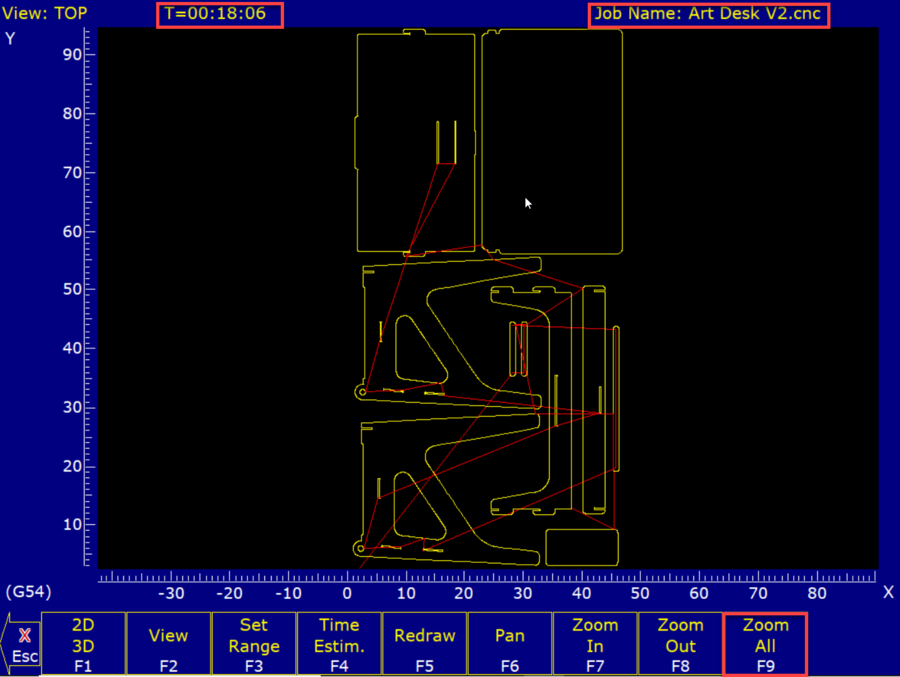Zoom Out using F8

pos(680,643)
